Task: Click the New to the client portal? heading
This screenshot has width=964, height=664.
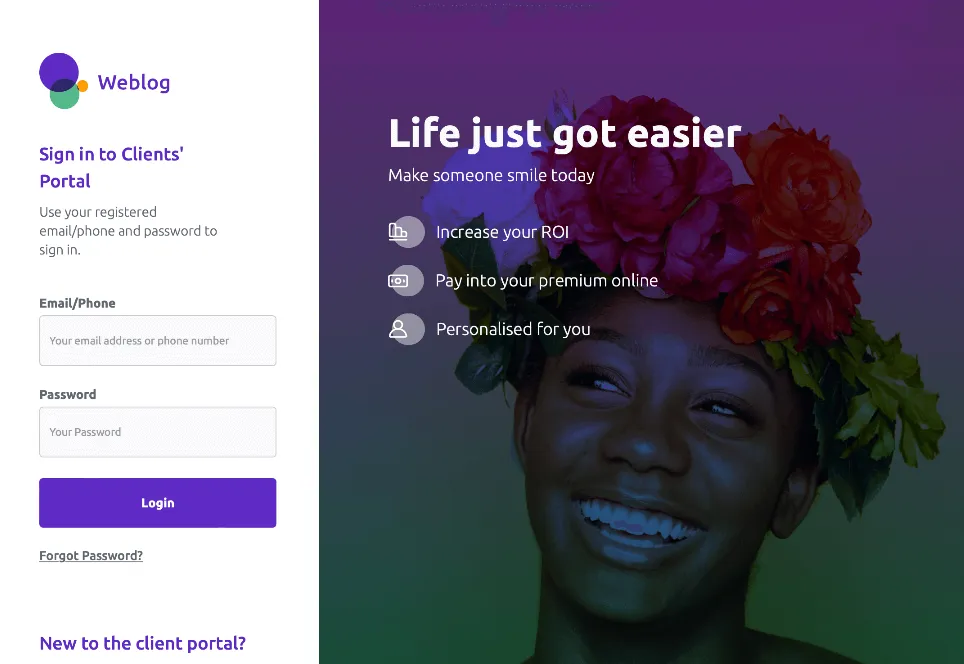Action: (143, 644)
